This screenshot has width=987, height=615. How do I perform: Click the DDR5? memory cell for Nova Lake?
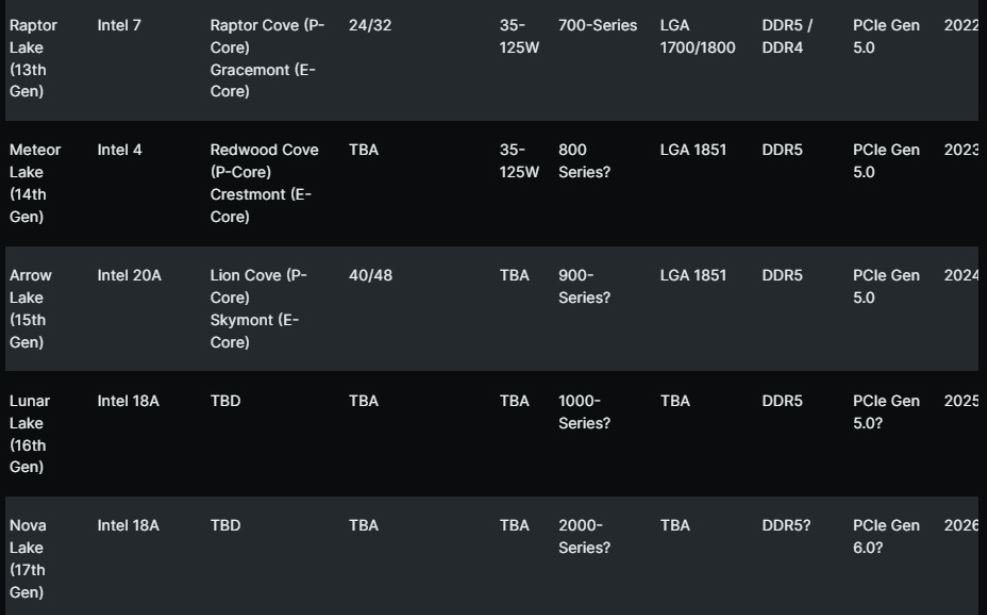[x=786, y=525]
